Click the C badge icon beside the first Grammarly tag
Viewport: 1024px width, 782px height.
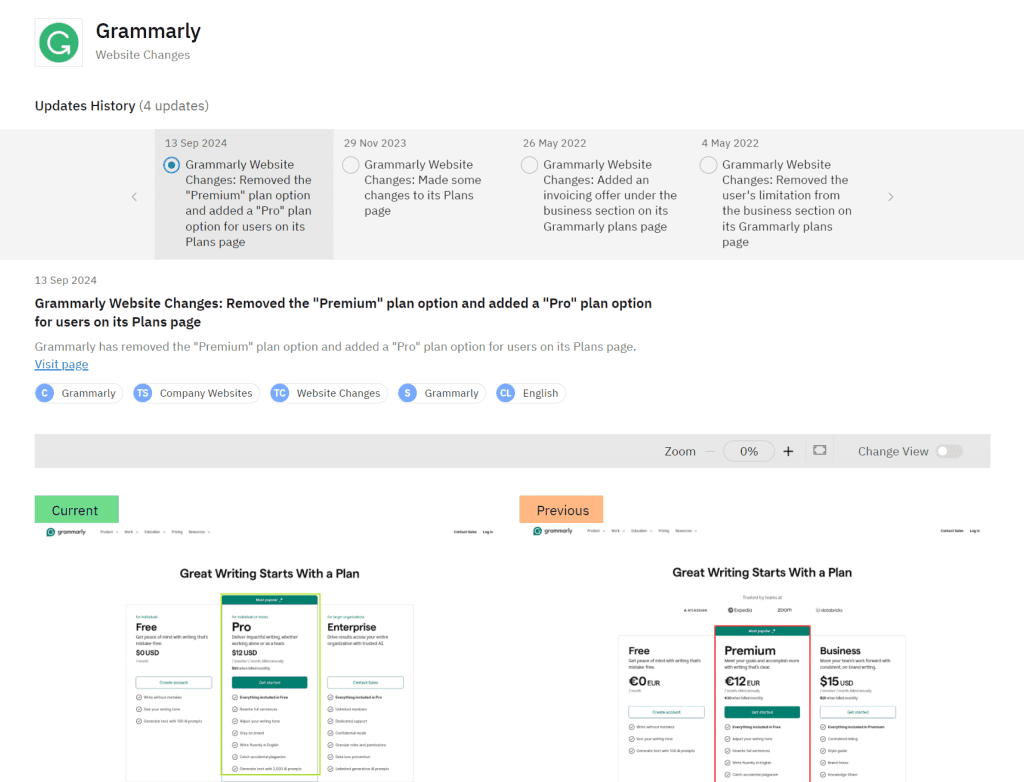pos(44,393)
